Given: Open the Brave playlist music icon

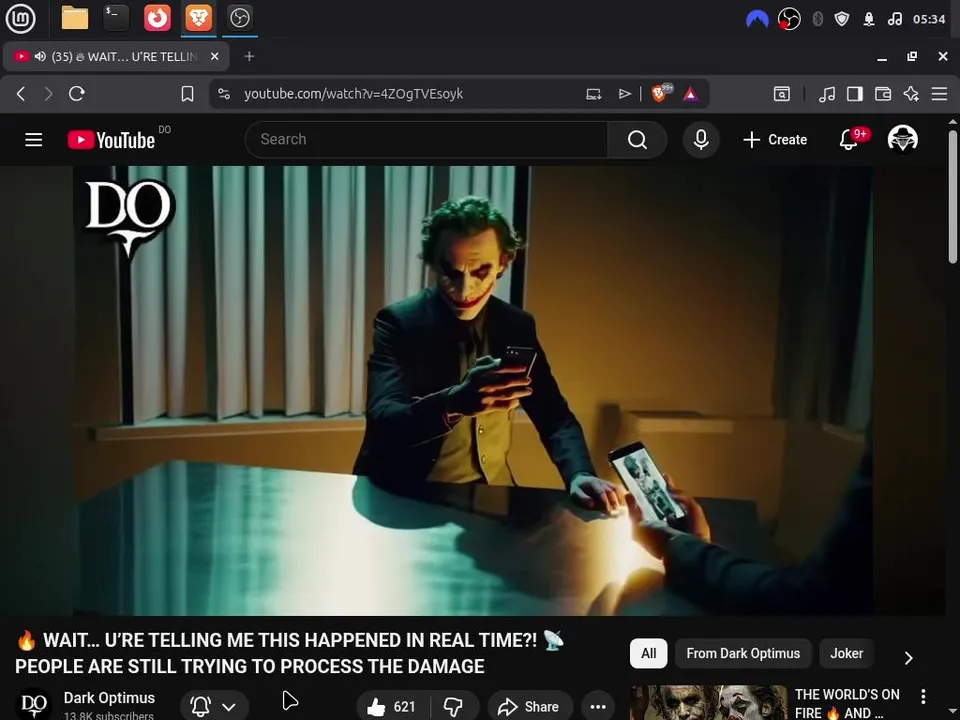Looking at the screenshot, I should point(827,94).
